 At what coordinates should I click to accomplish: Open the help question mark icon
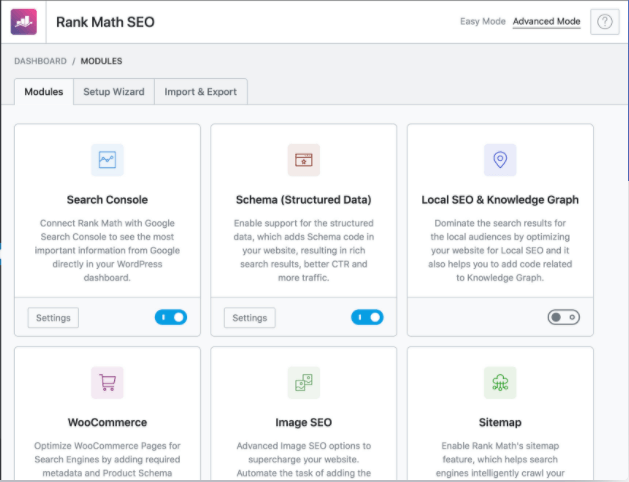[604, 22]
